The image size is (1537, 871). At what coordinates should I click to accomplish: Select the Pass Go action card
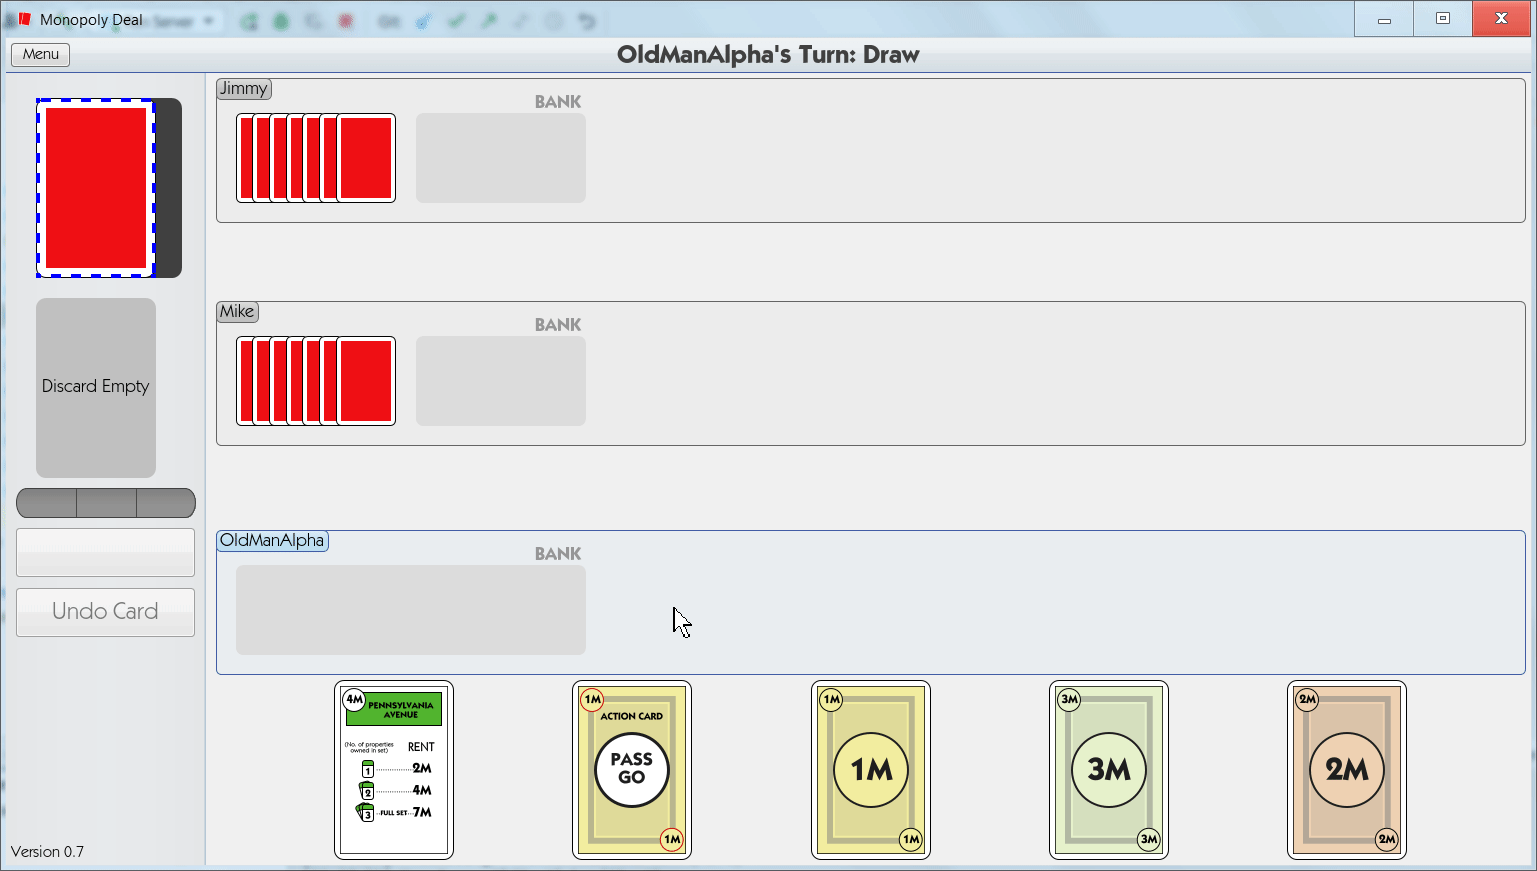(632, 770)
